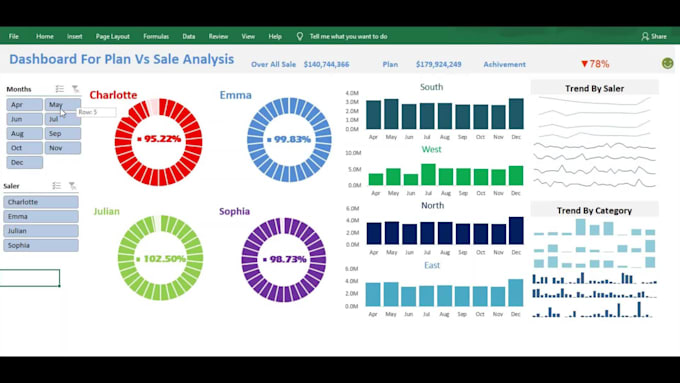Open the Help tab
The height and width of the screenshot is (383, 680).
click(x=275, y=36)
